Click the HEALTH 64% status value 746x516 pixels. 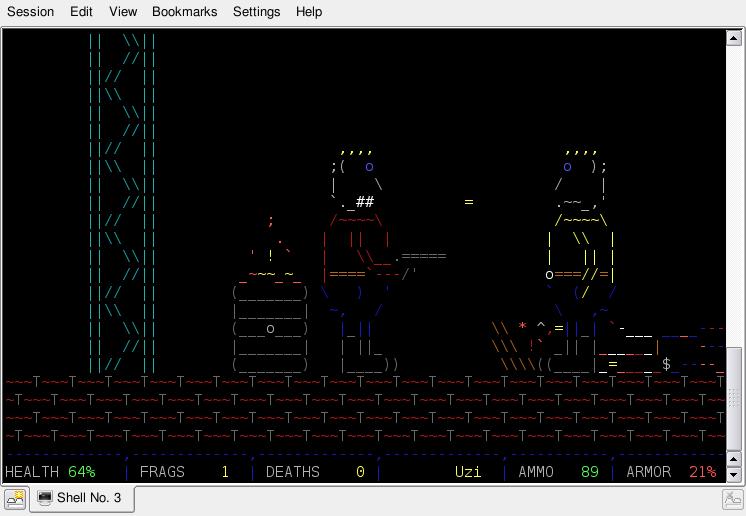81,472
